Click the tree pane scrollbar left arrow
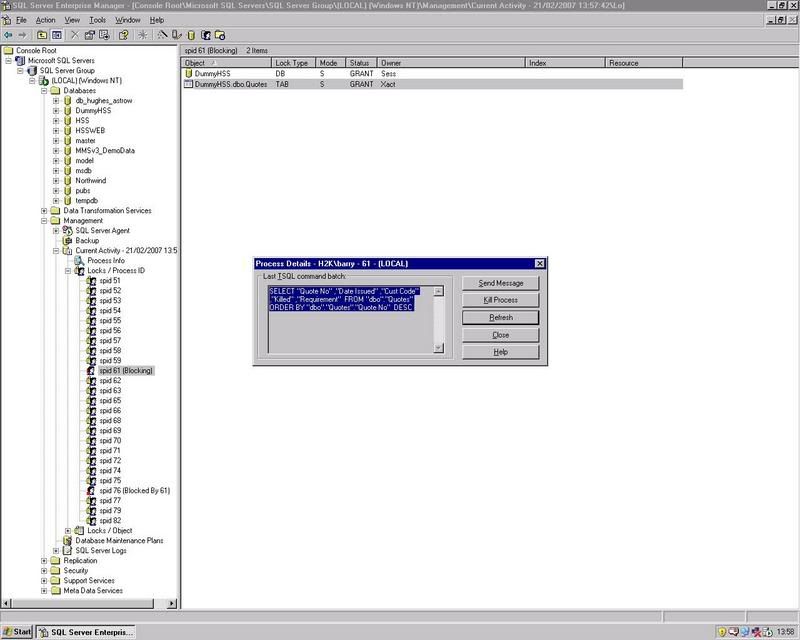The width and height of the screenshot is (800, 640). (x=7, y=603)
